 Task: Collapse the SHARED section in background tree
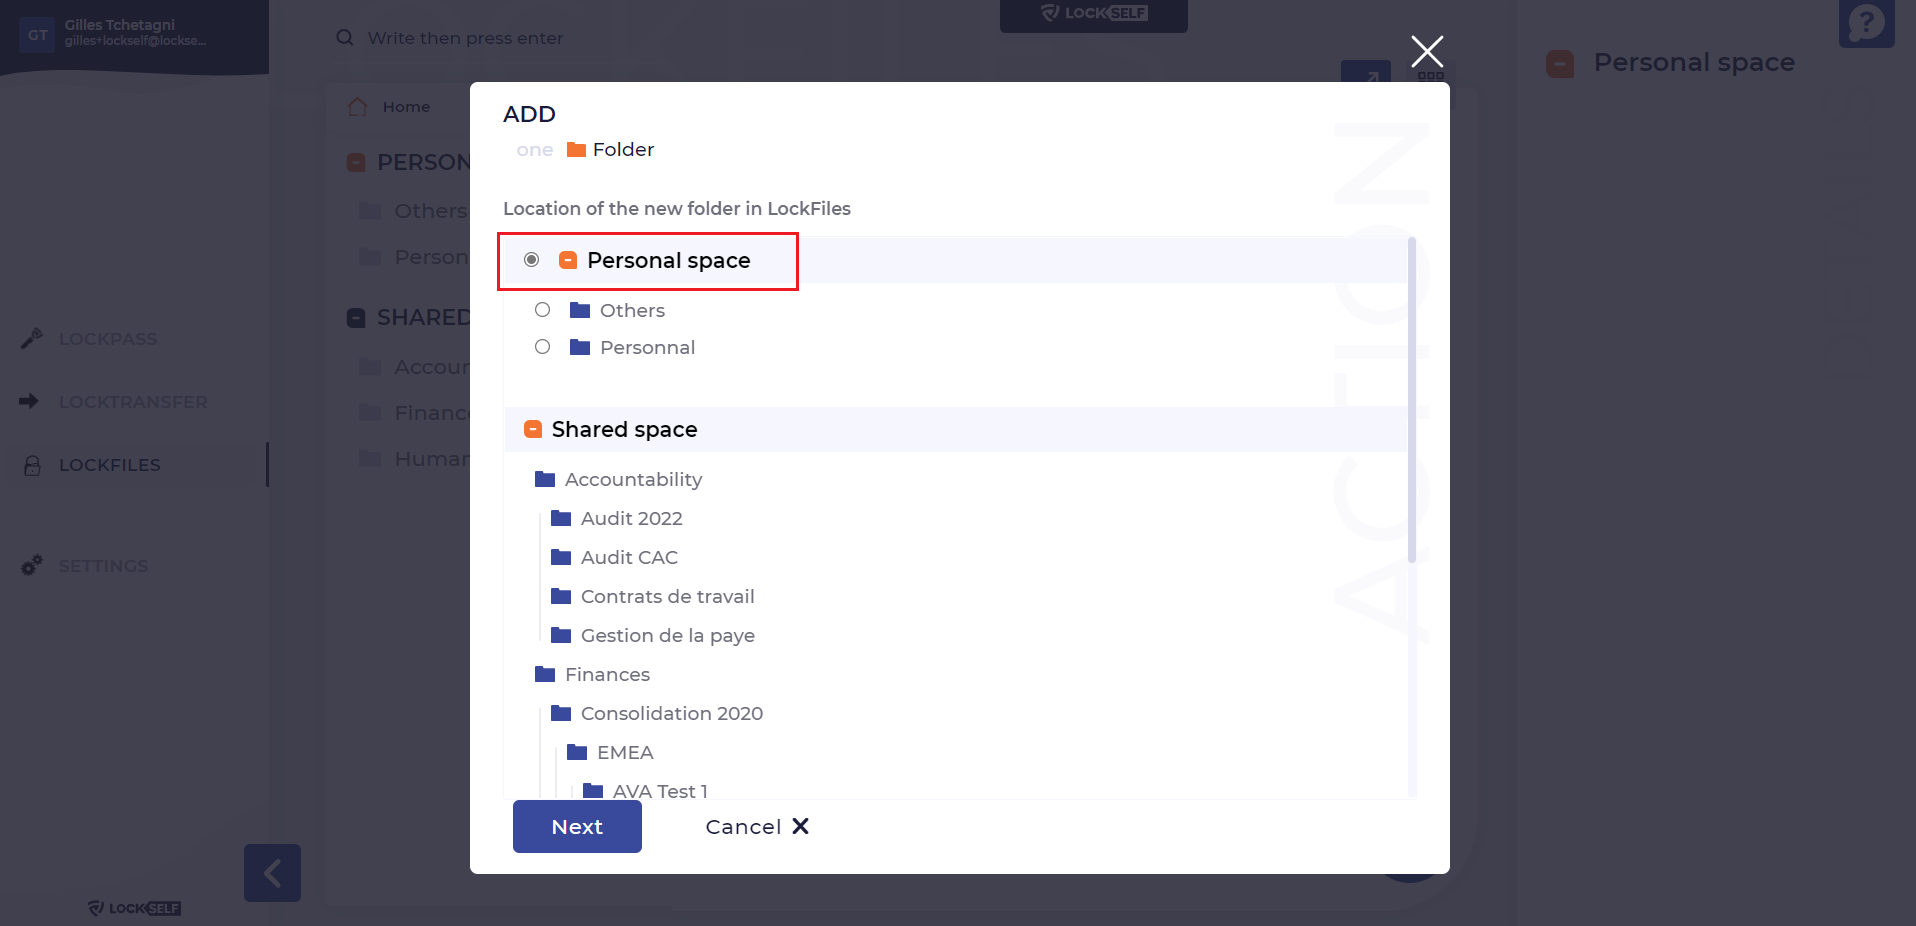(356, 318)
